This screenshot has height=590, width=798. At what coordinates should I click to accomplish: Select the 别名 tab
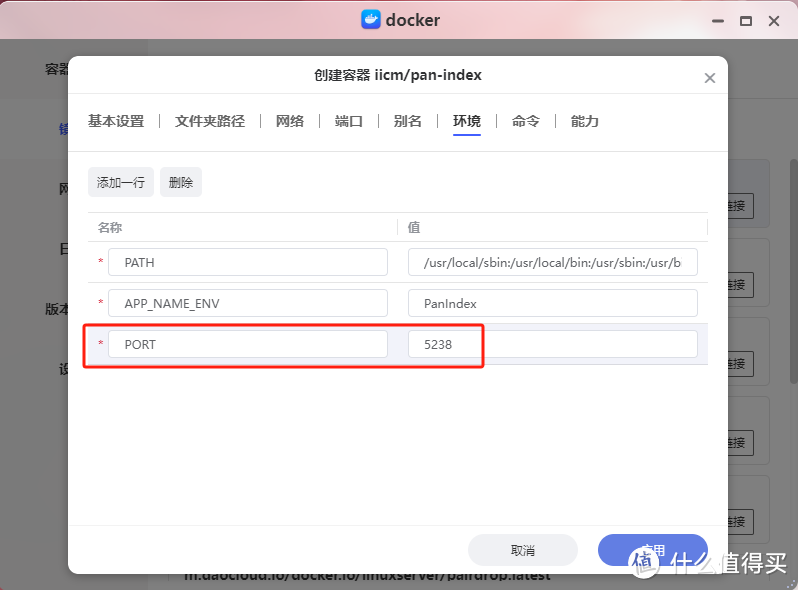coord(408,121)
